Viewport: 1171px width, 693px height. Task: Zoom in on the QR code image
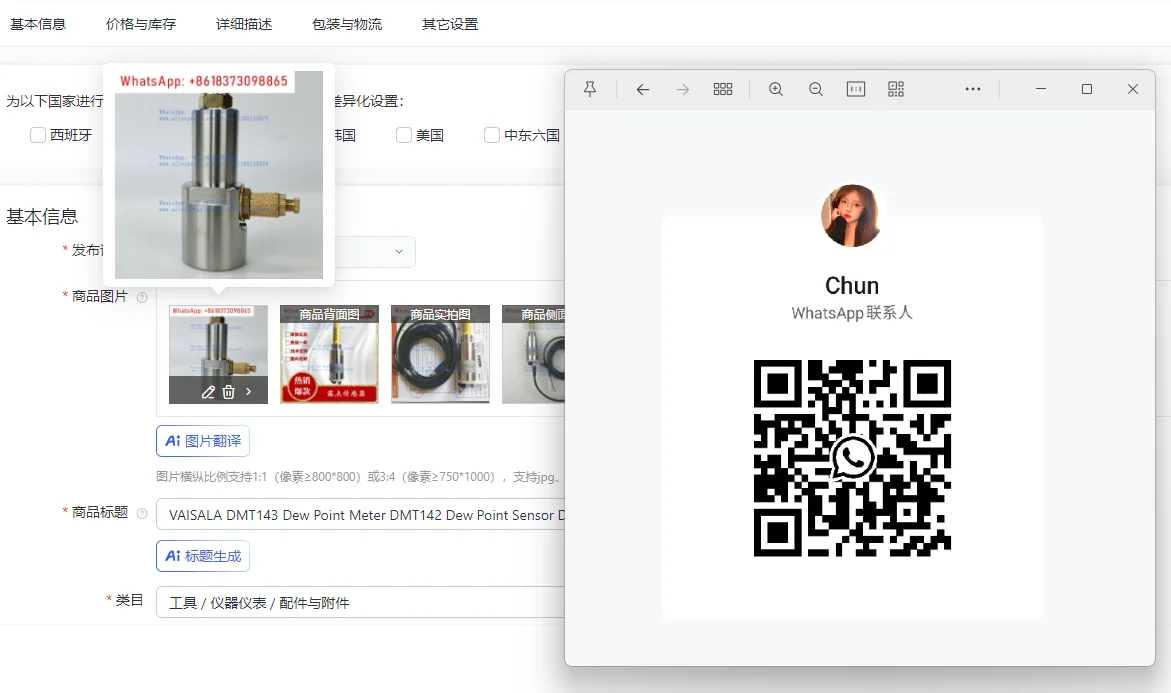pyautogui.click(x=776, y=89)
